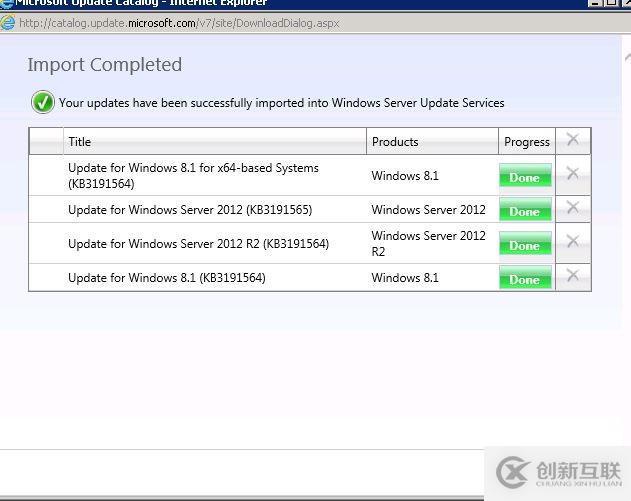Click the green success checkmark icon
This screenshot has width=631, height=501.
43,102
